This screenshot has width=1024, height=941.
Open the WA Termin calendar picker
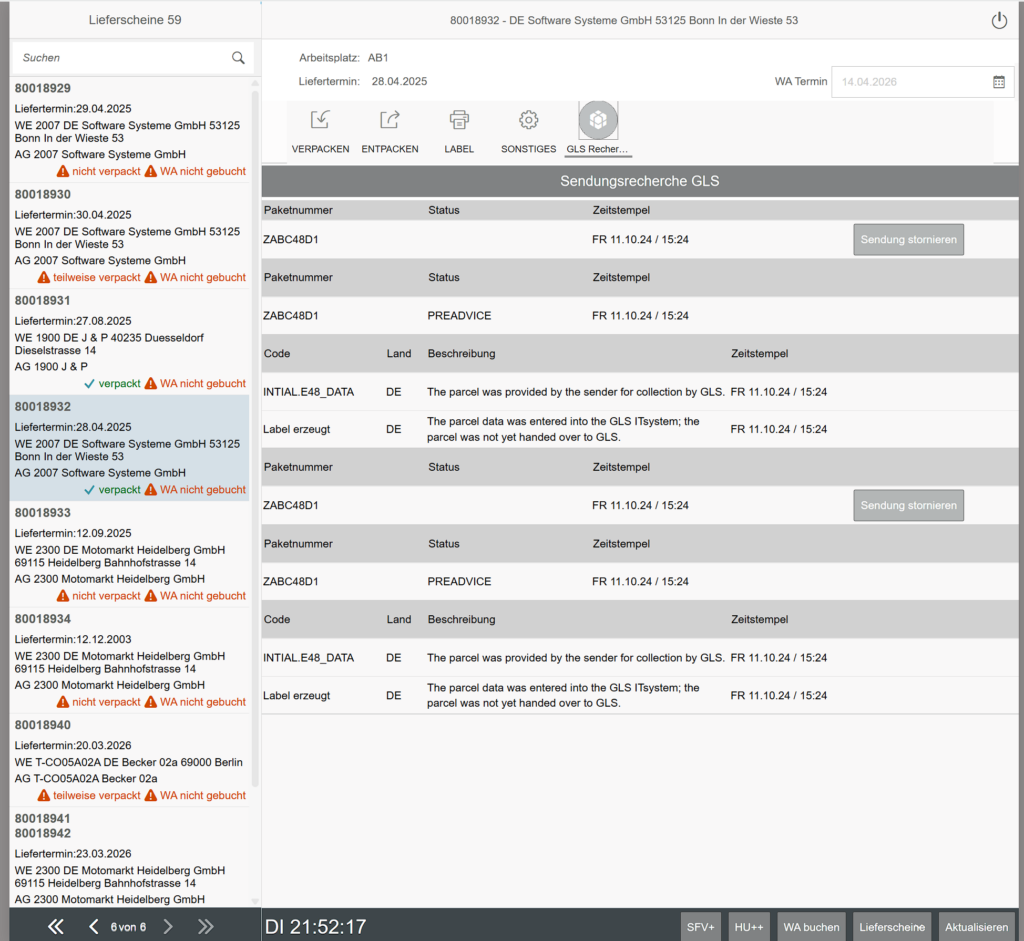[998, 82]
